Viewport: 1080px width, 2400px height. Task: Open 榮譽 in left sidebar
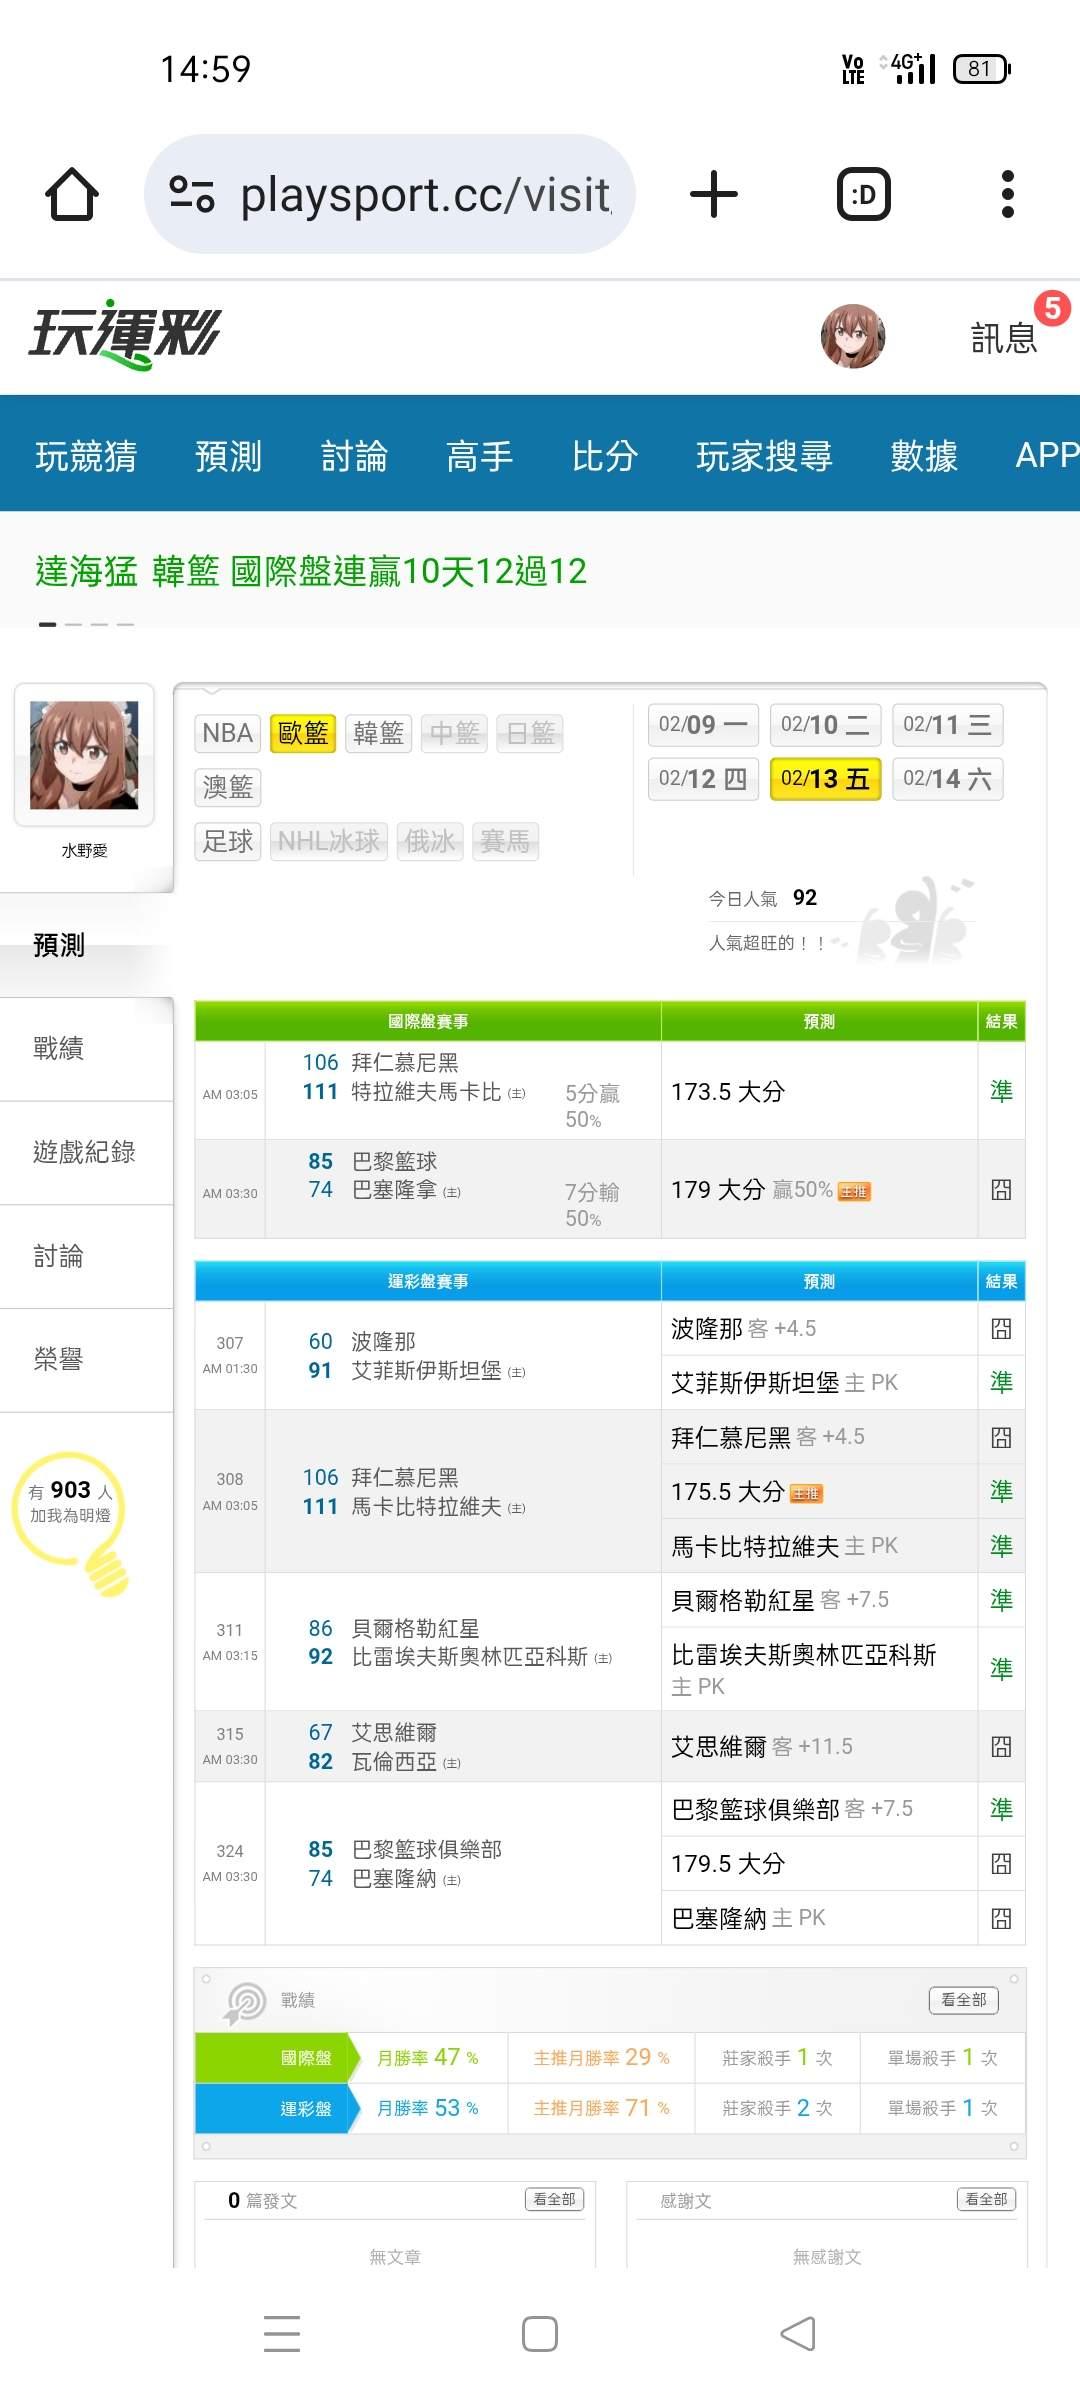coord(86,1359)
